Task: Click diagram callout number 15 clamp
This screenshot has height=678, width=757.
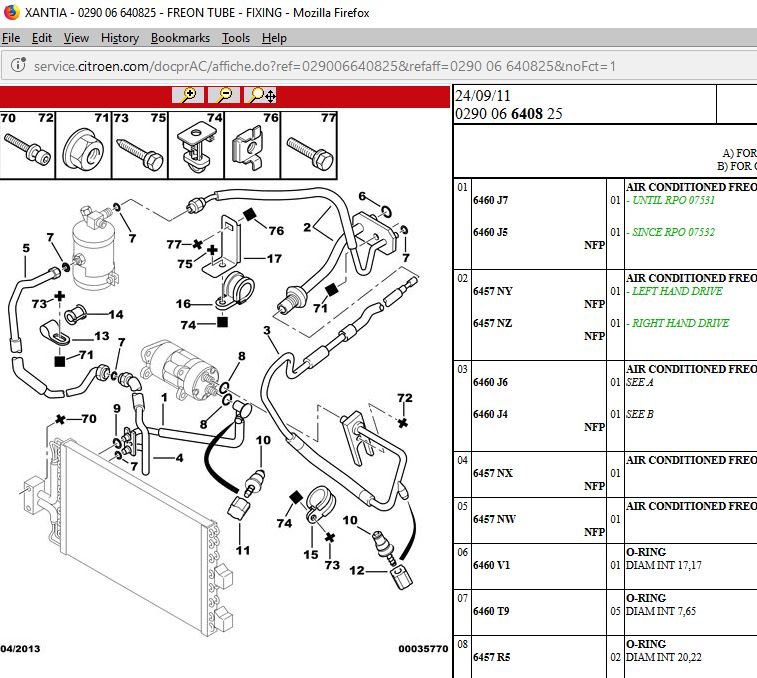Action: coord(311,555)
